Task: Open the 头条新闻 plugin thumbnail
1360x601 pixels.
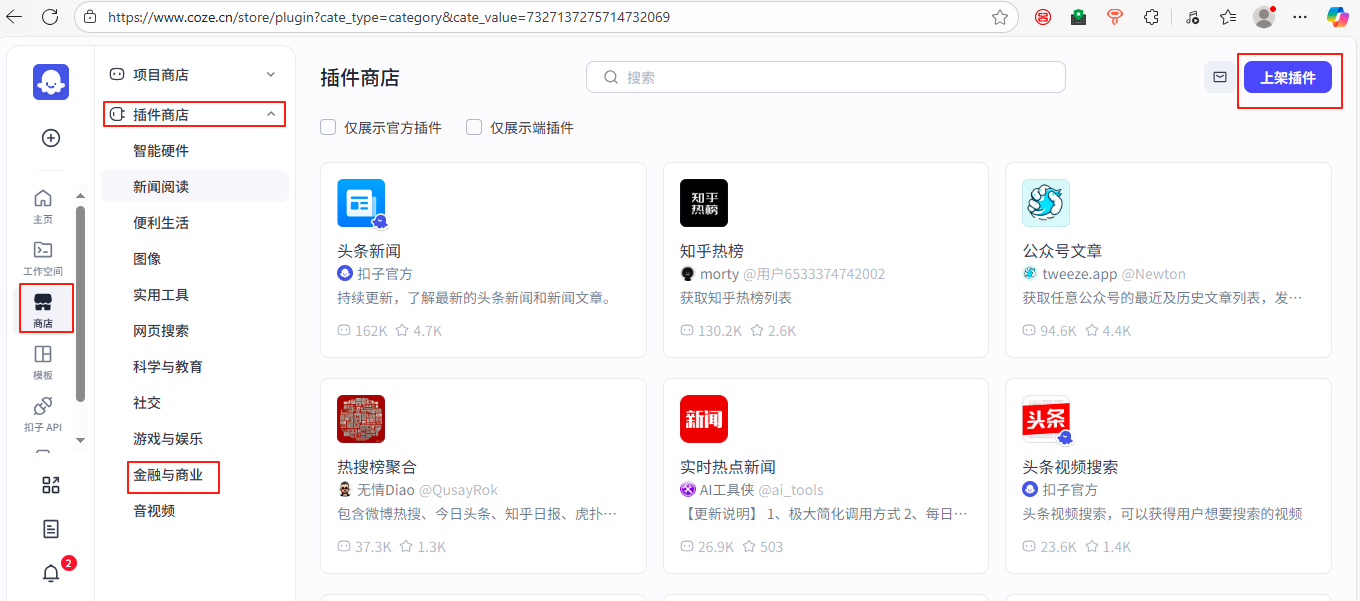Action: [x=361, y=203]
